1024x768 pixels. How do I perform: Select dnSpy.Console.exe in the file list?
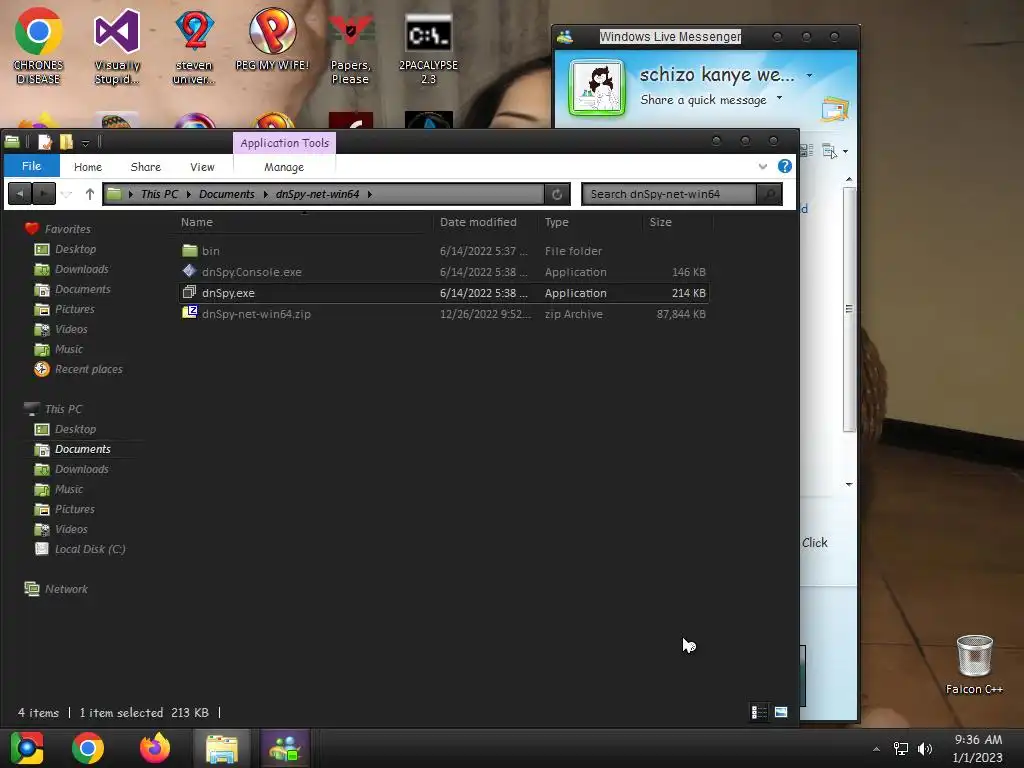tap(444, 272)
